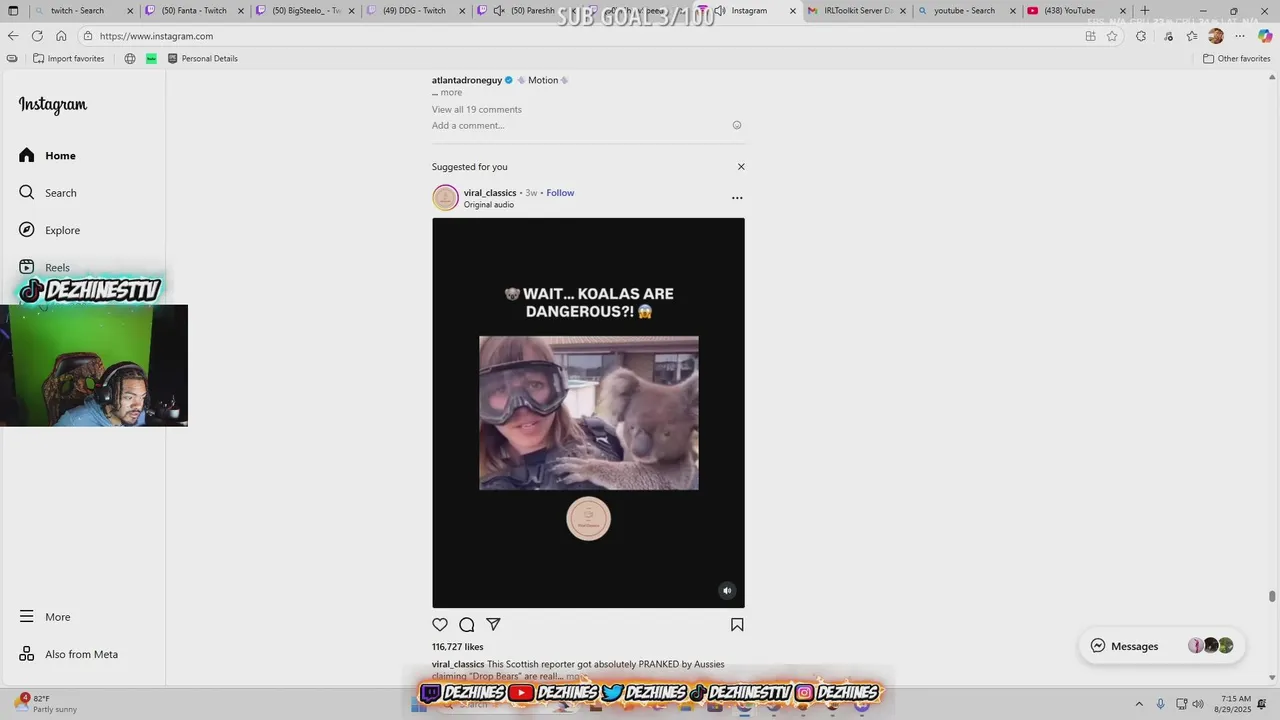Click the Instagram logo
This screenshot has width=1280, height=720.
(53, 105)
